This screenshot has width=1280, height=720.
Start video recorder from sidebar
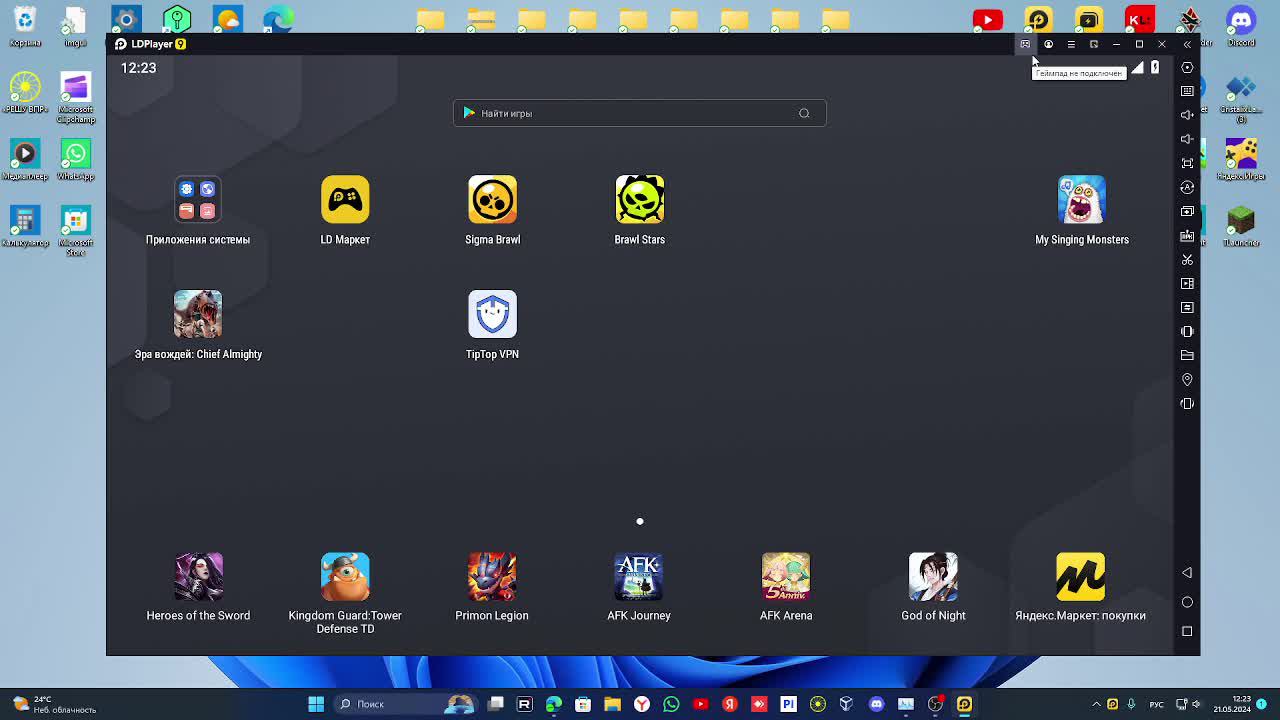pos(1187,283)
